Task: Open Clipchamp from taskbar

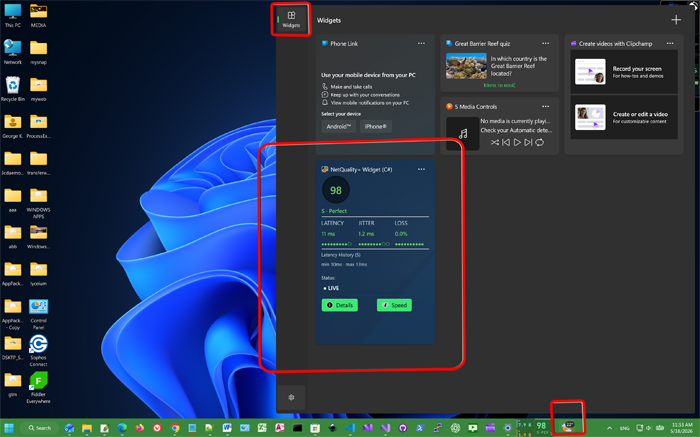Action: click(x=490, y=428)
